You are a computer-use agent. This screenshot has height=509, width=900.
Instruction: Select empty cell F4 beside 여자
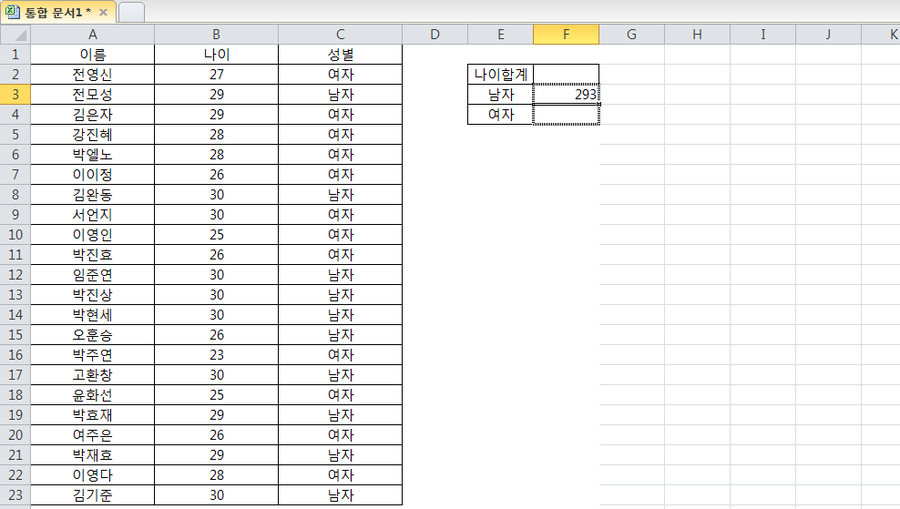tap(566, 115)
